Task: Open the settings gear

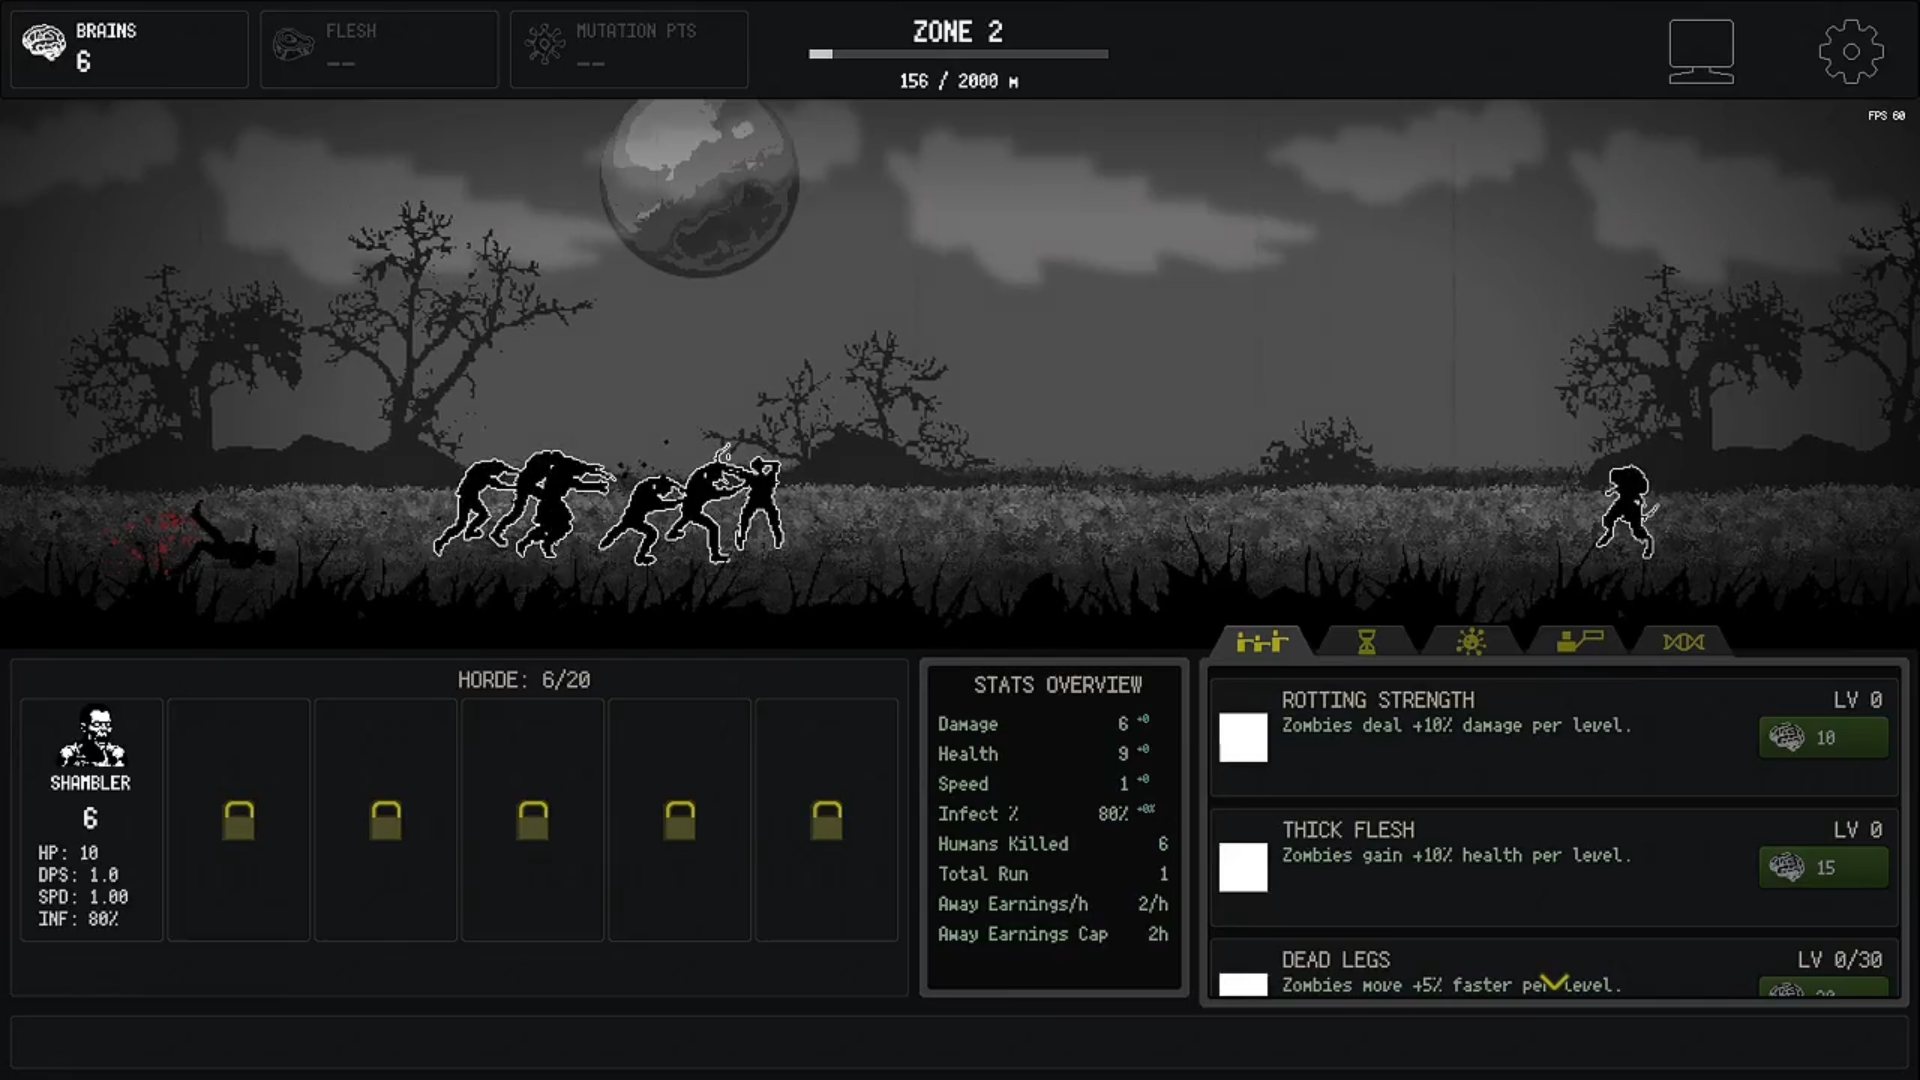Action: (x=1851, y=51)
